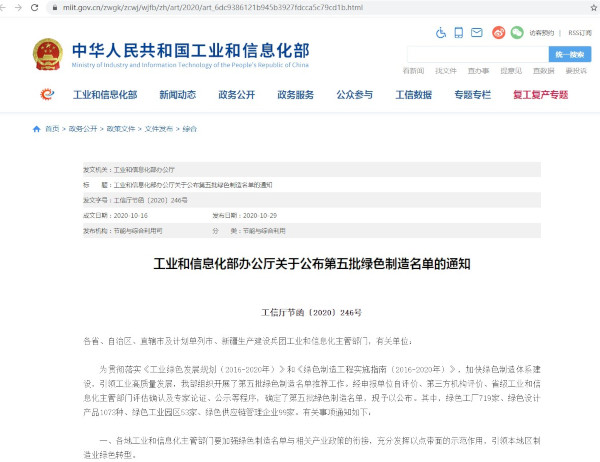Click the paragraph beginning 一、各地工业和信息化主管部门

click(x=311, y=448)
